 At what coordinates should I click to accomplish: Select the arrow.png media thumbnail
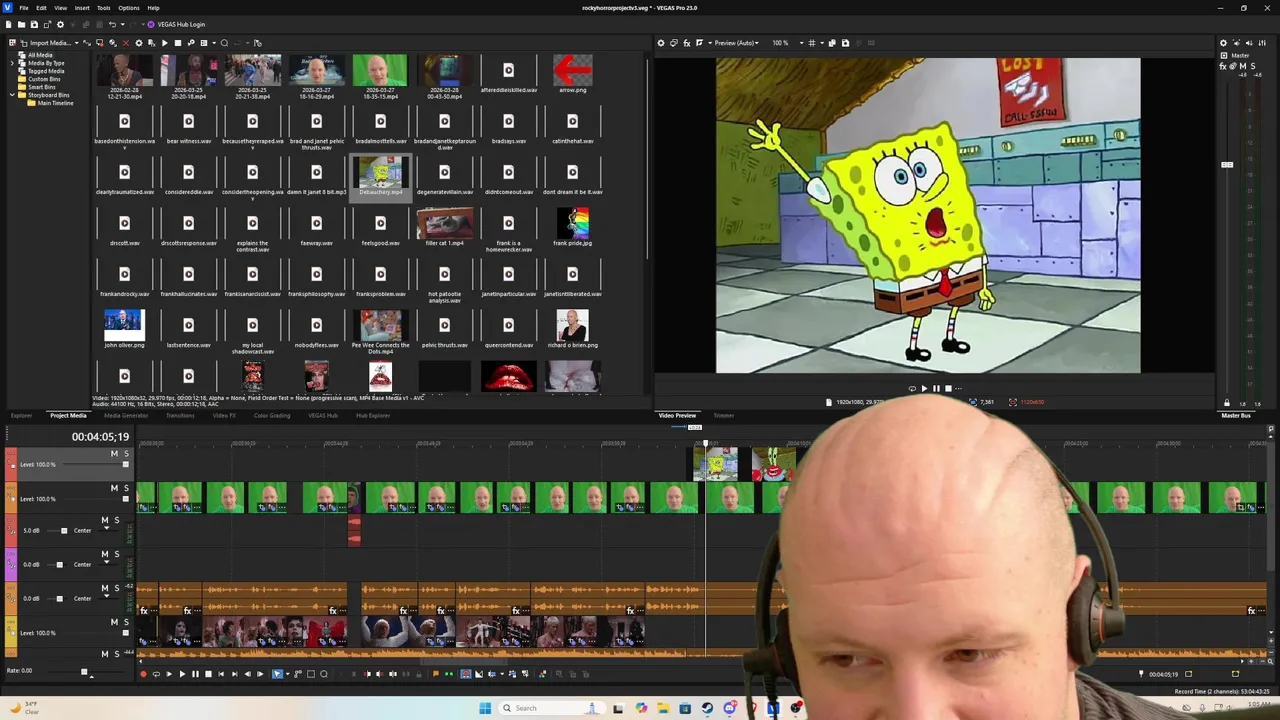572,71
